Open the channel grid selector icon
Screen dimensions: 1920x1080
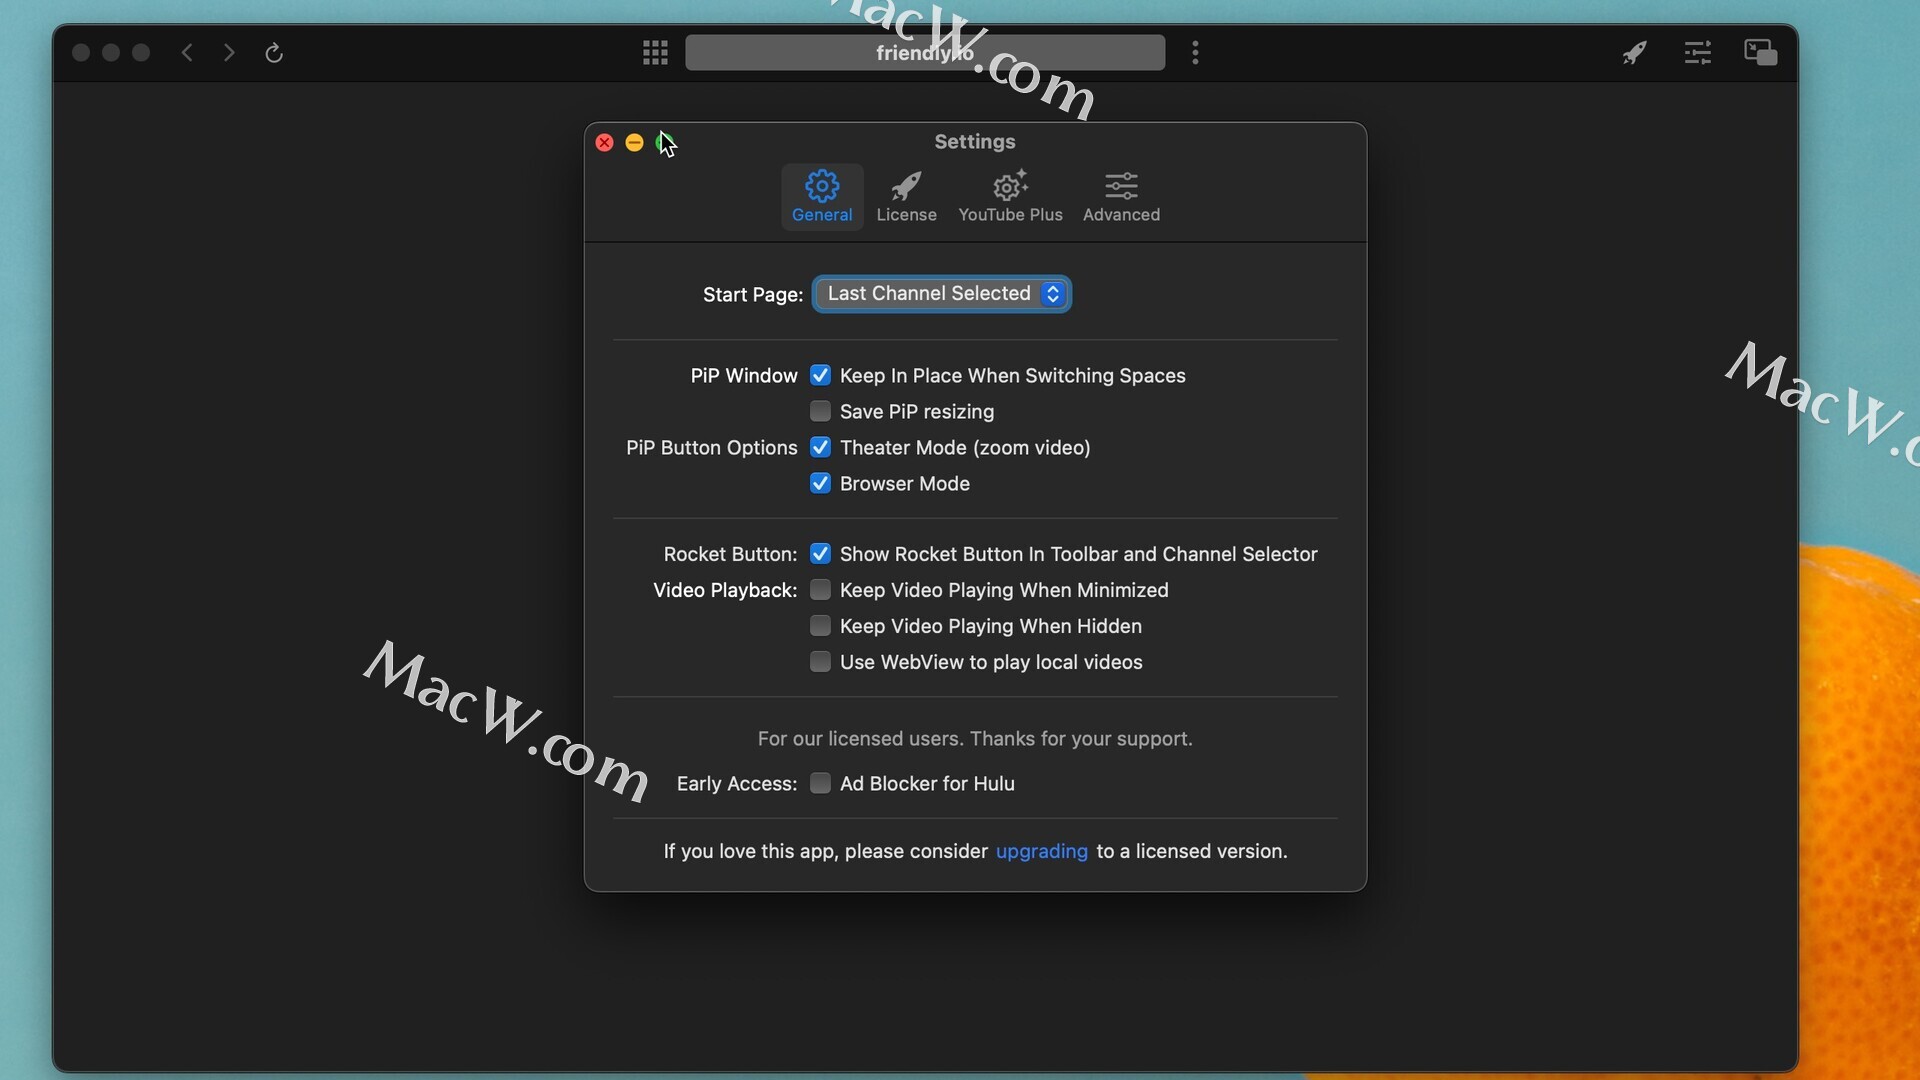pyautogui.click(x=655, y=52)
